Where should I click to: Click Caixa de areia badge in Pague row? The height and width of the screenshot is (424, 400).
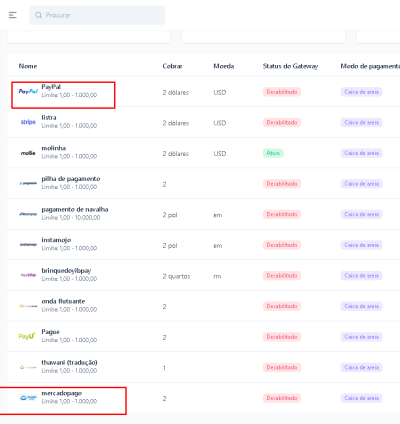tap(361, 337)
